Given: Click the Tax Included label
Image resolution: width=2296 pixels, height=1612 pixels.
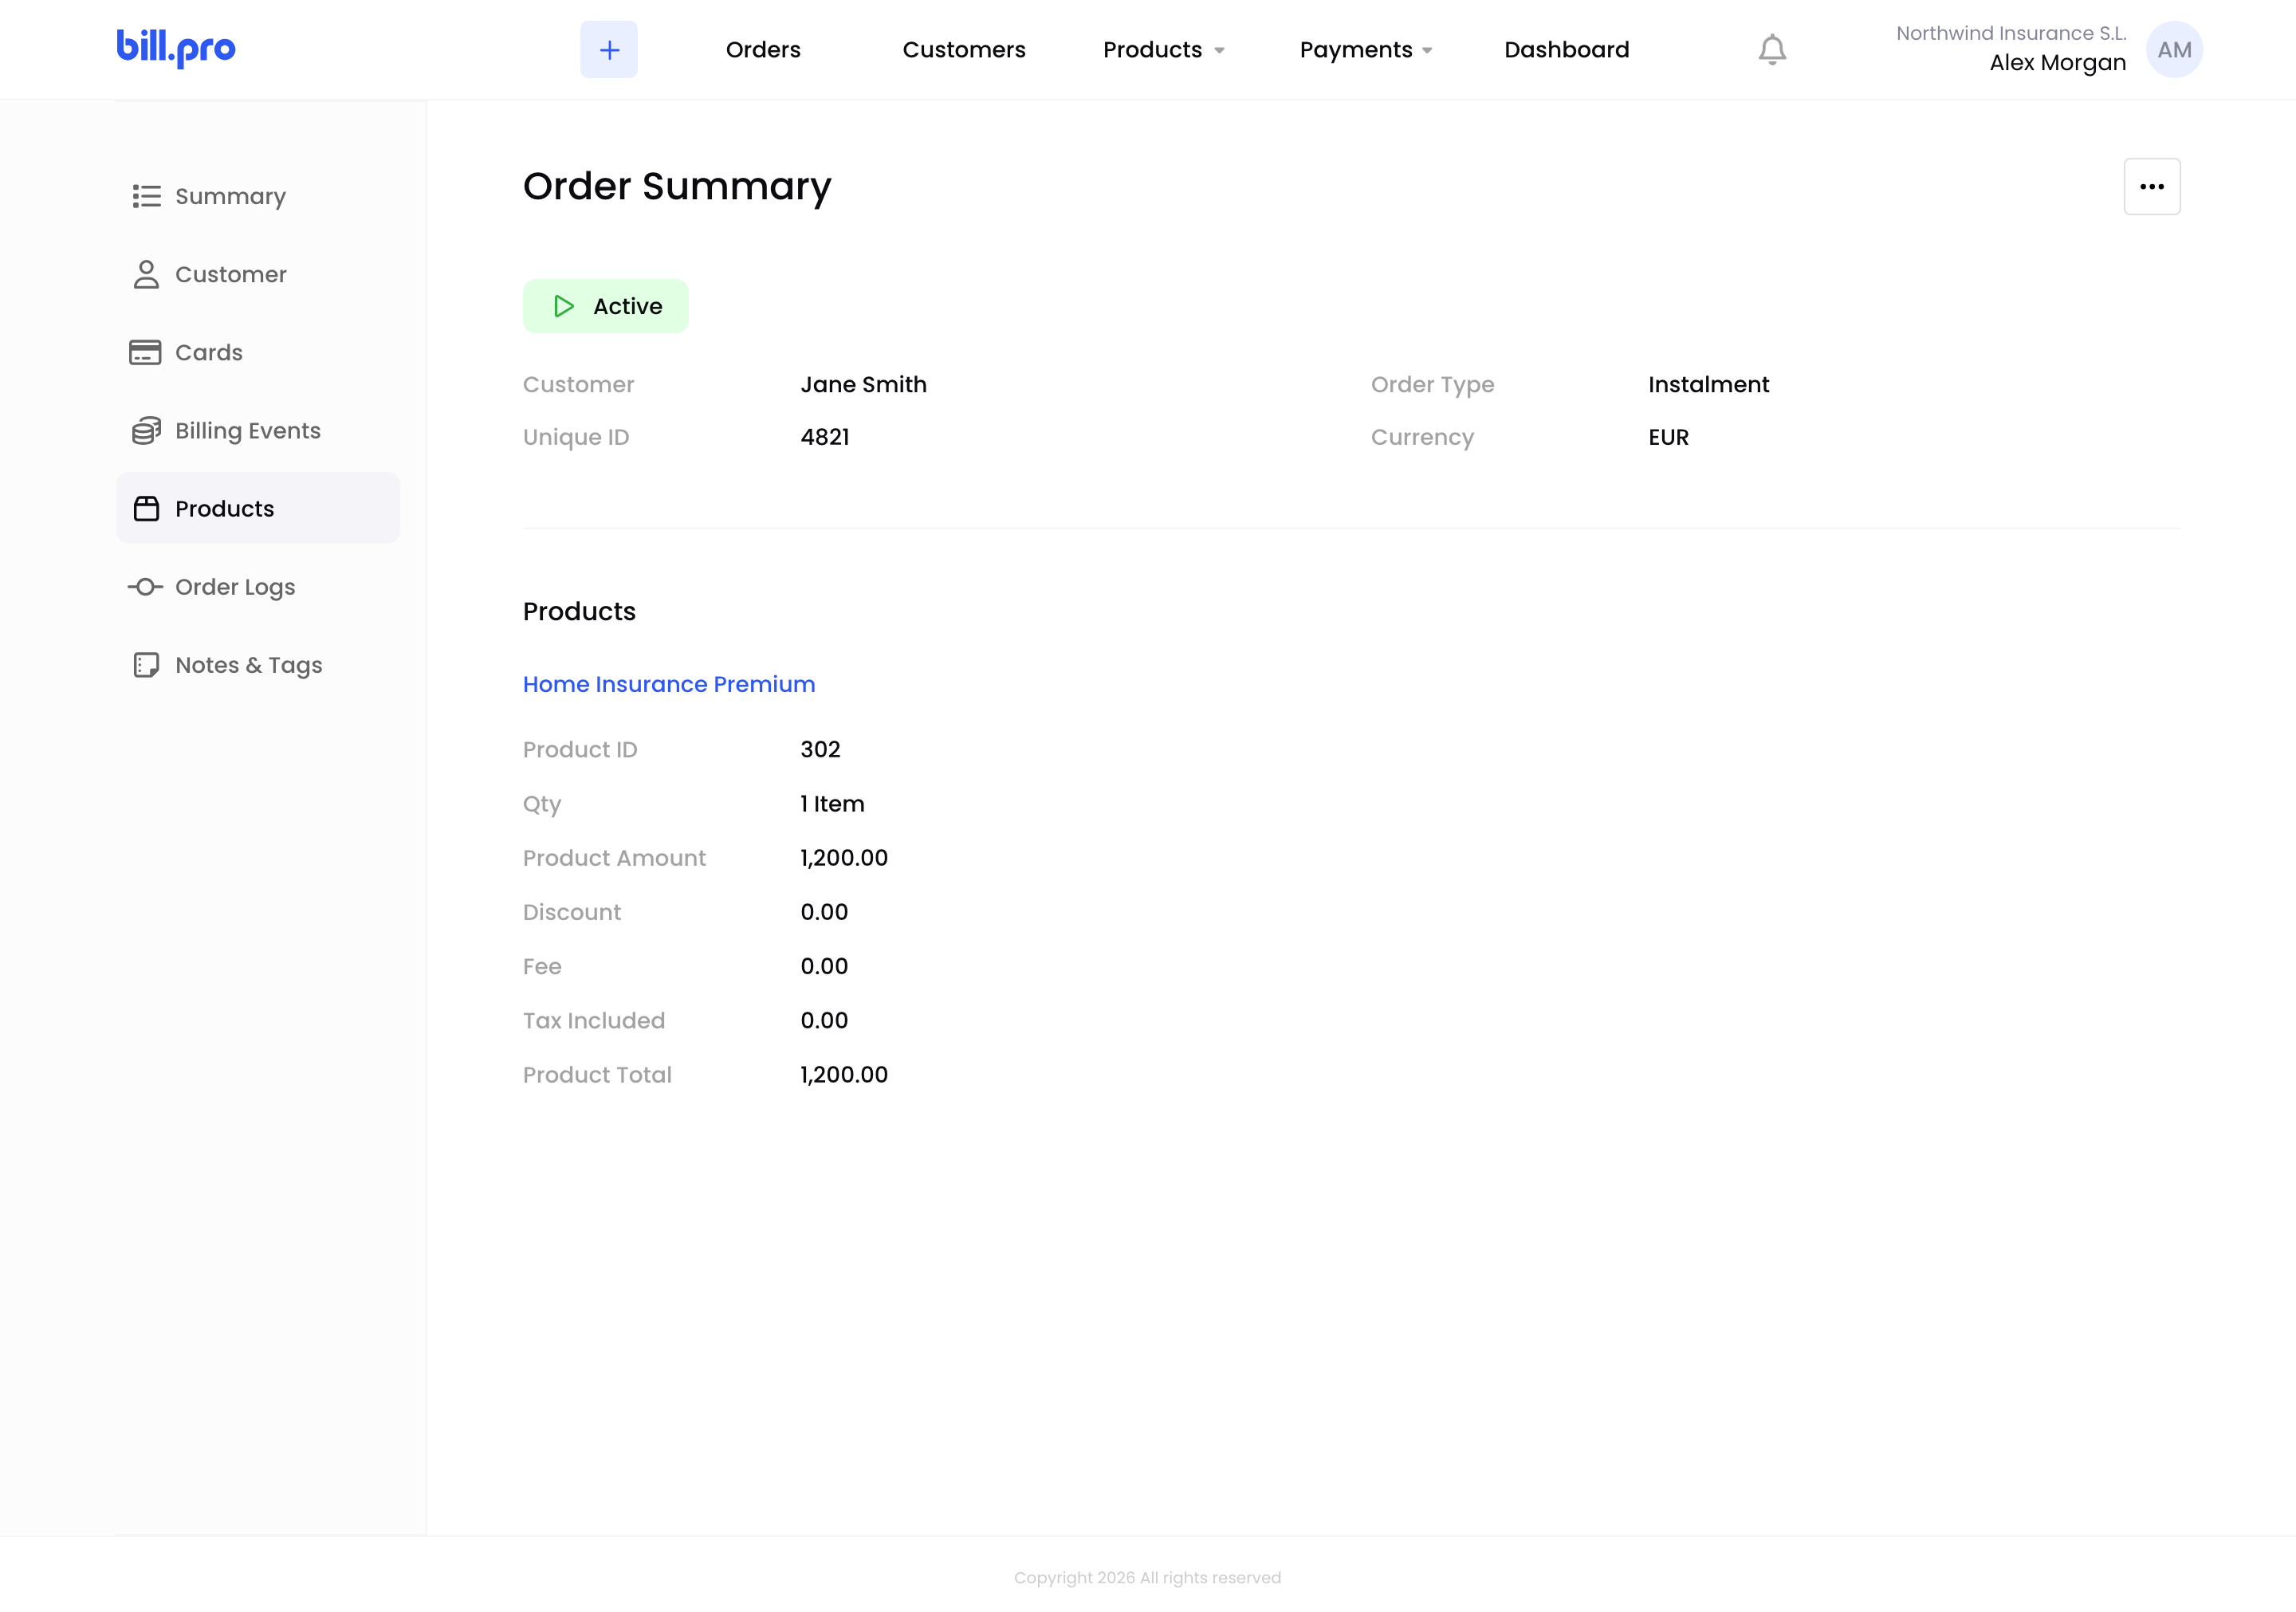Looking at the screenshot, I should [x=594, y=1021].
